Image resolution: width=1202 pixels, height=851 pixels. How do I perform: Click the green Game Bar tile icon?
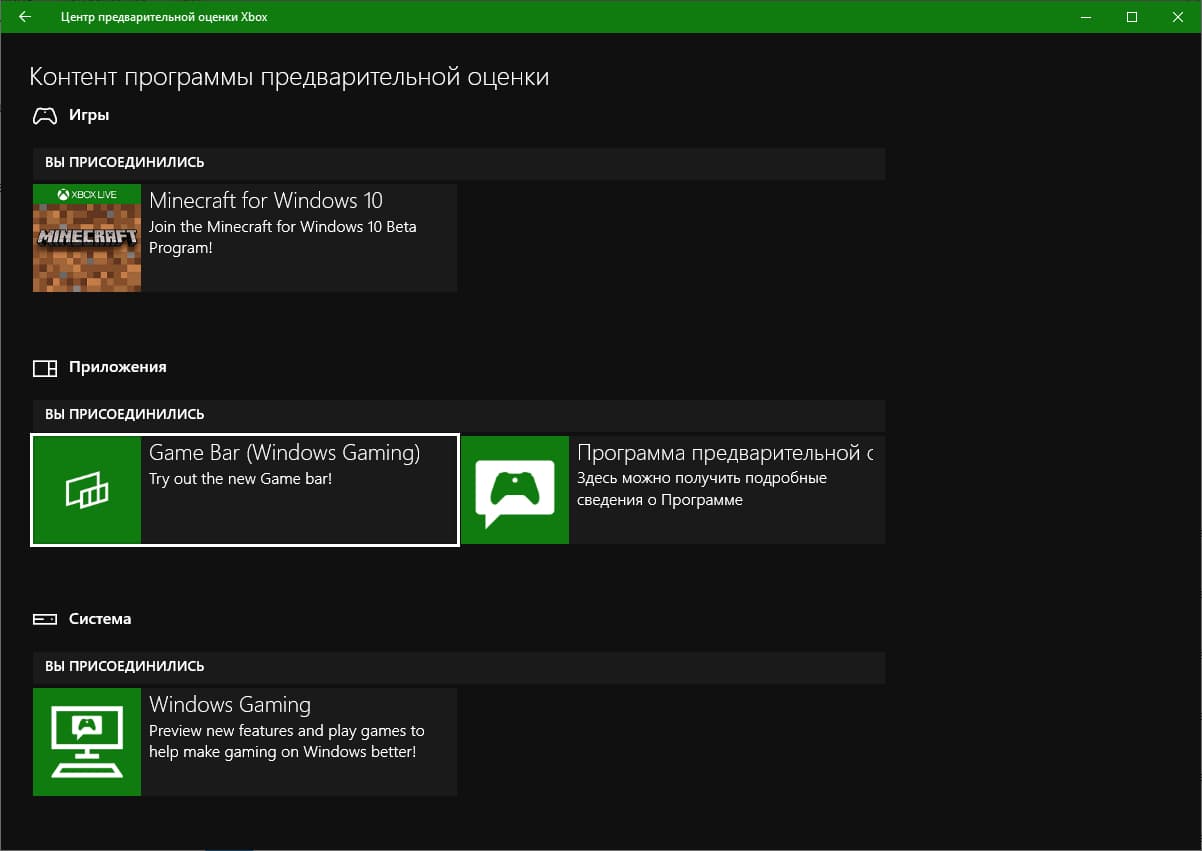coord(86,490)
